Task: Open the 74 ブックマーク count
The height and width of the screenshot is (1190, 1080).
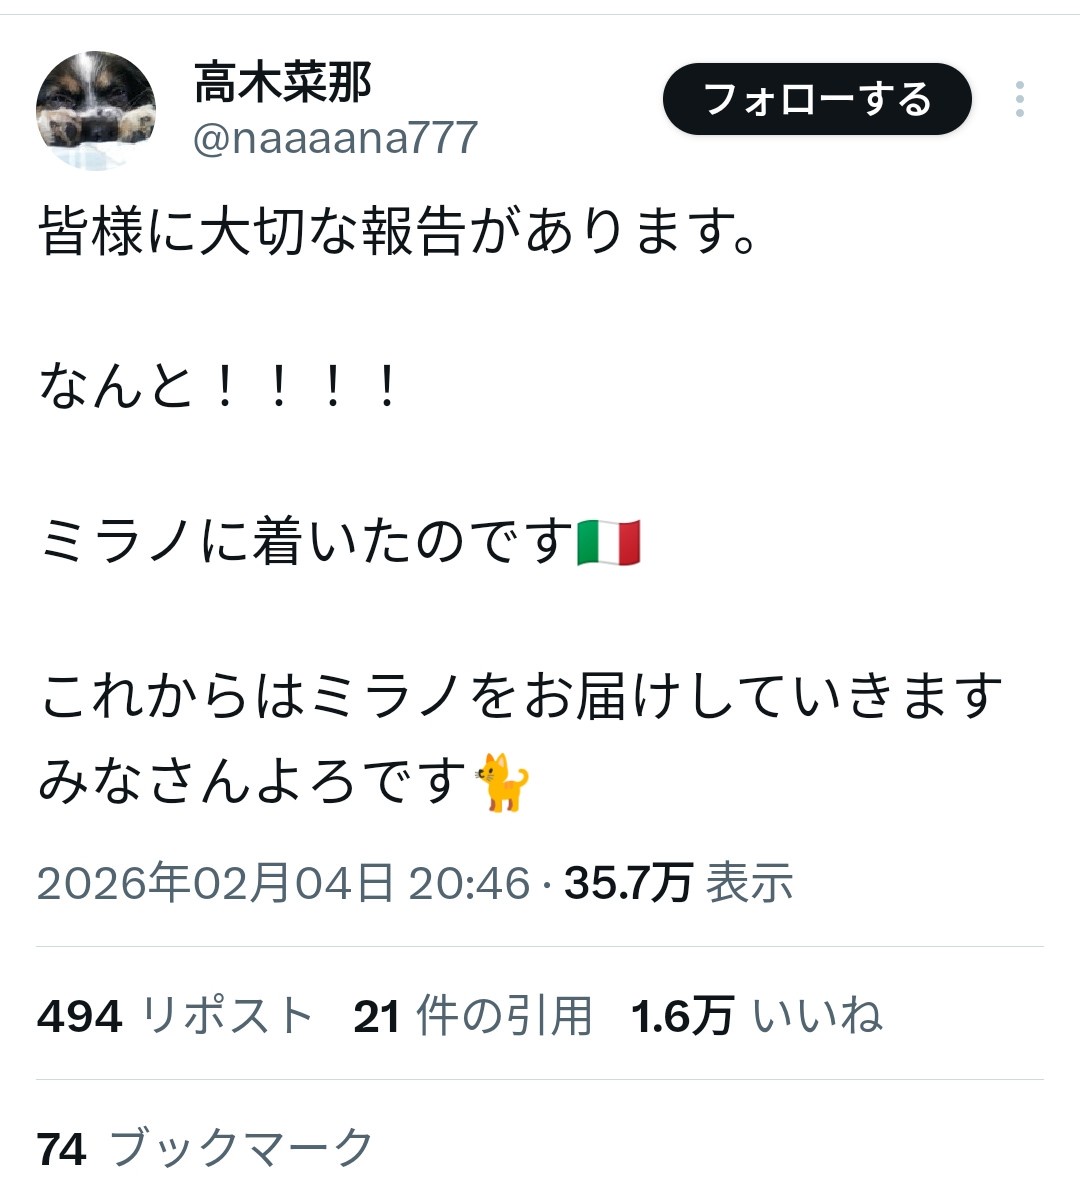Action: [x=205, y=1148]
